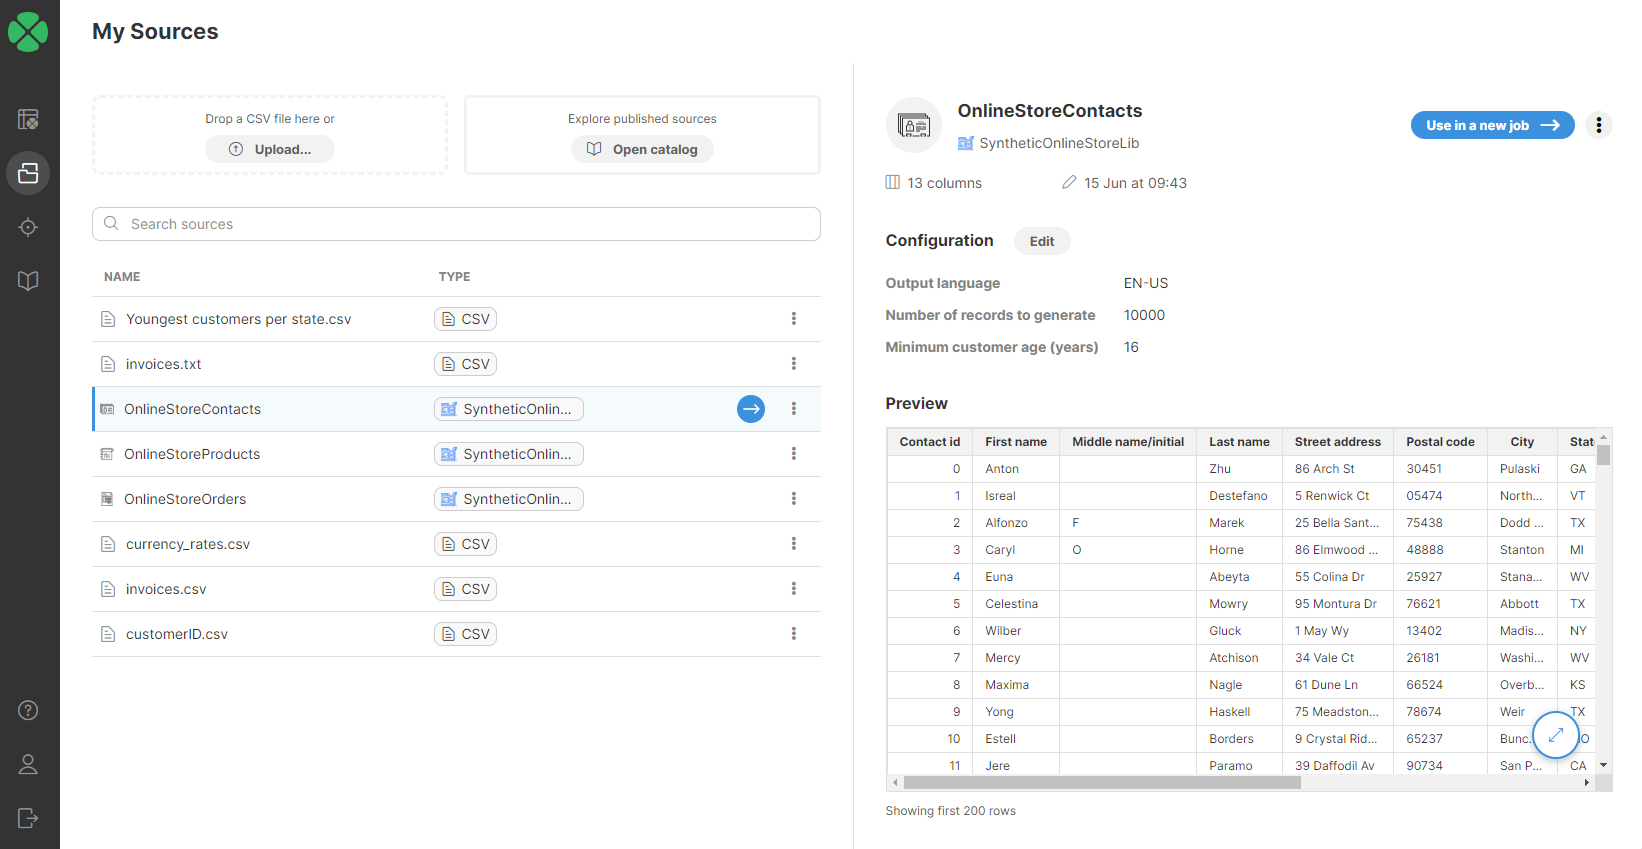1642x849 pixels.
Task: Open the jobs table icon in sidebar
Action: [28, 119]
